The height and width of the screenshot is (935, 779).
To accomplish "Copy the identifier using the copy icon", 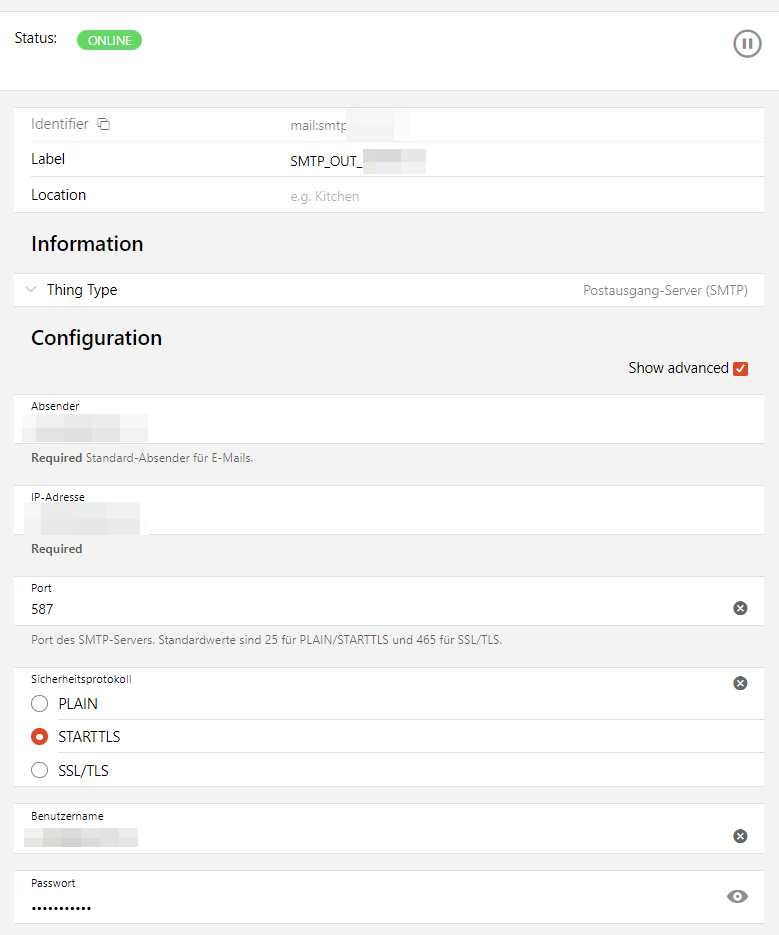I will coord(103,125).
